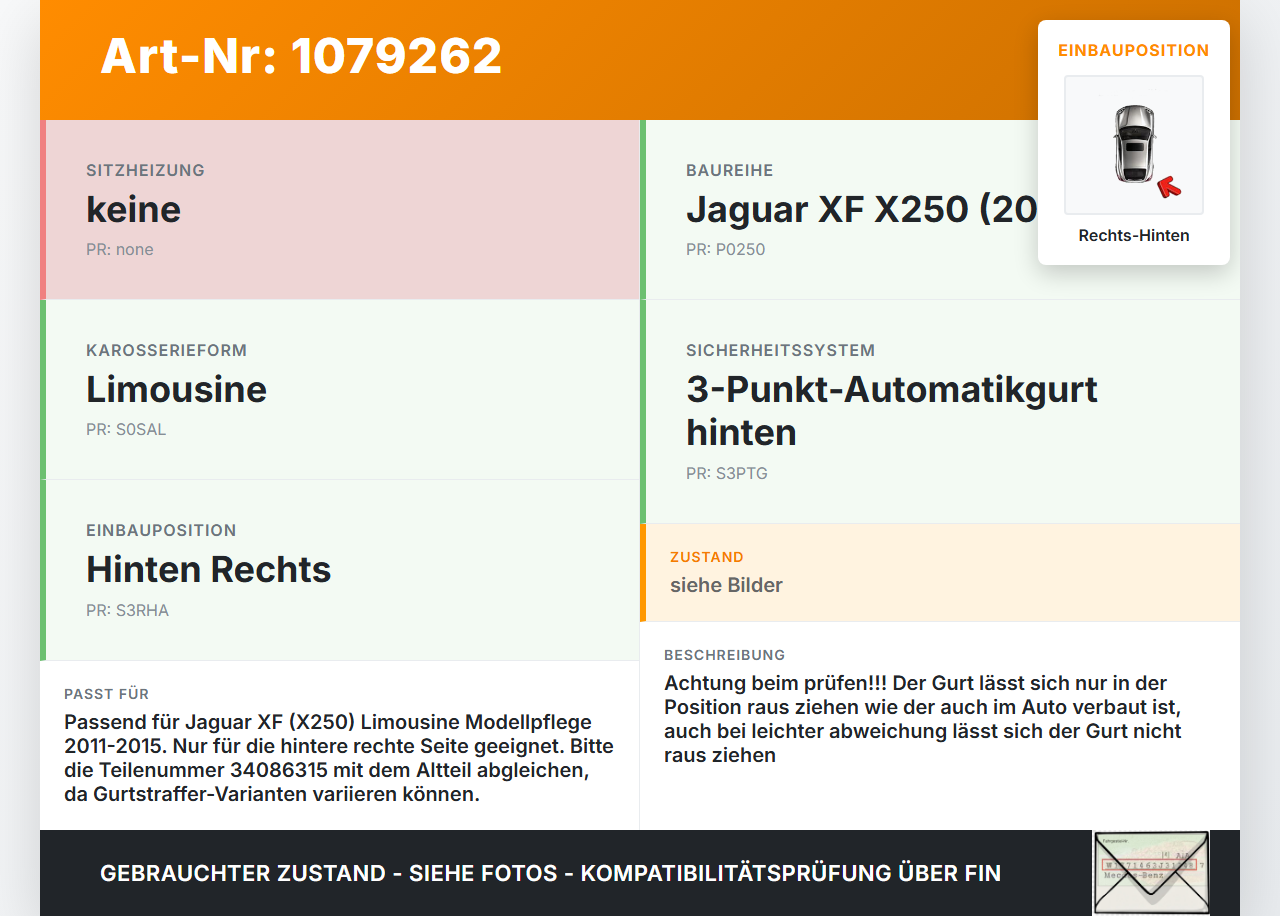Image resolution: width=1280 pixels, height=916 pixels.
Task: Click the car position image in Einbauposition card
Action: (1134, 145)
